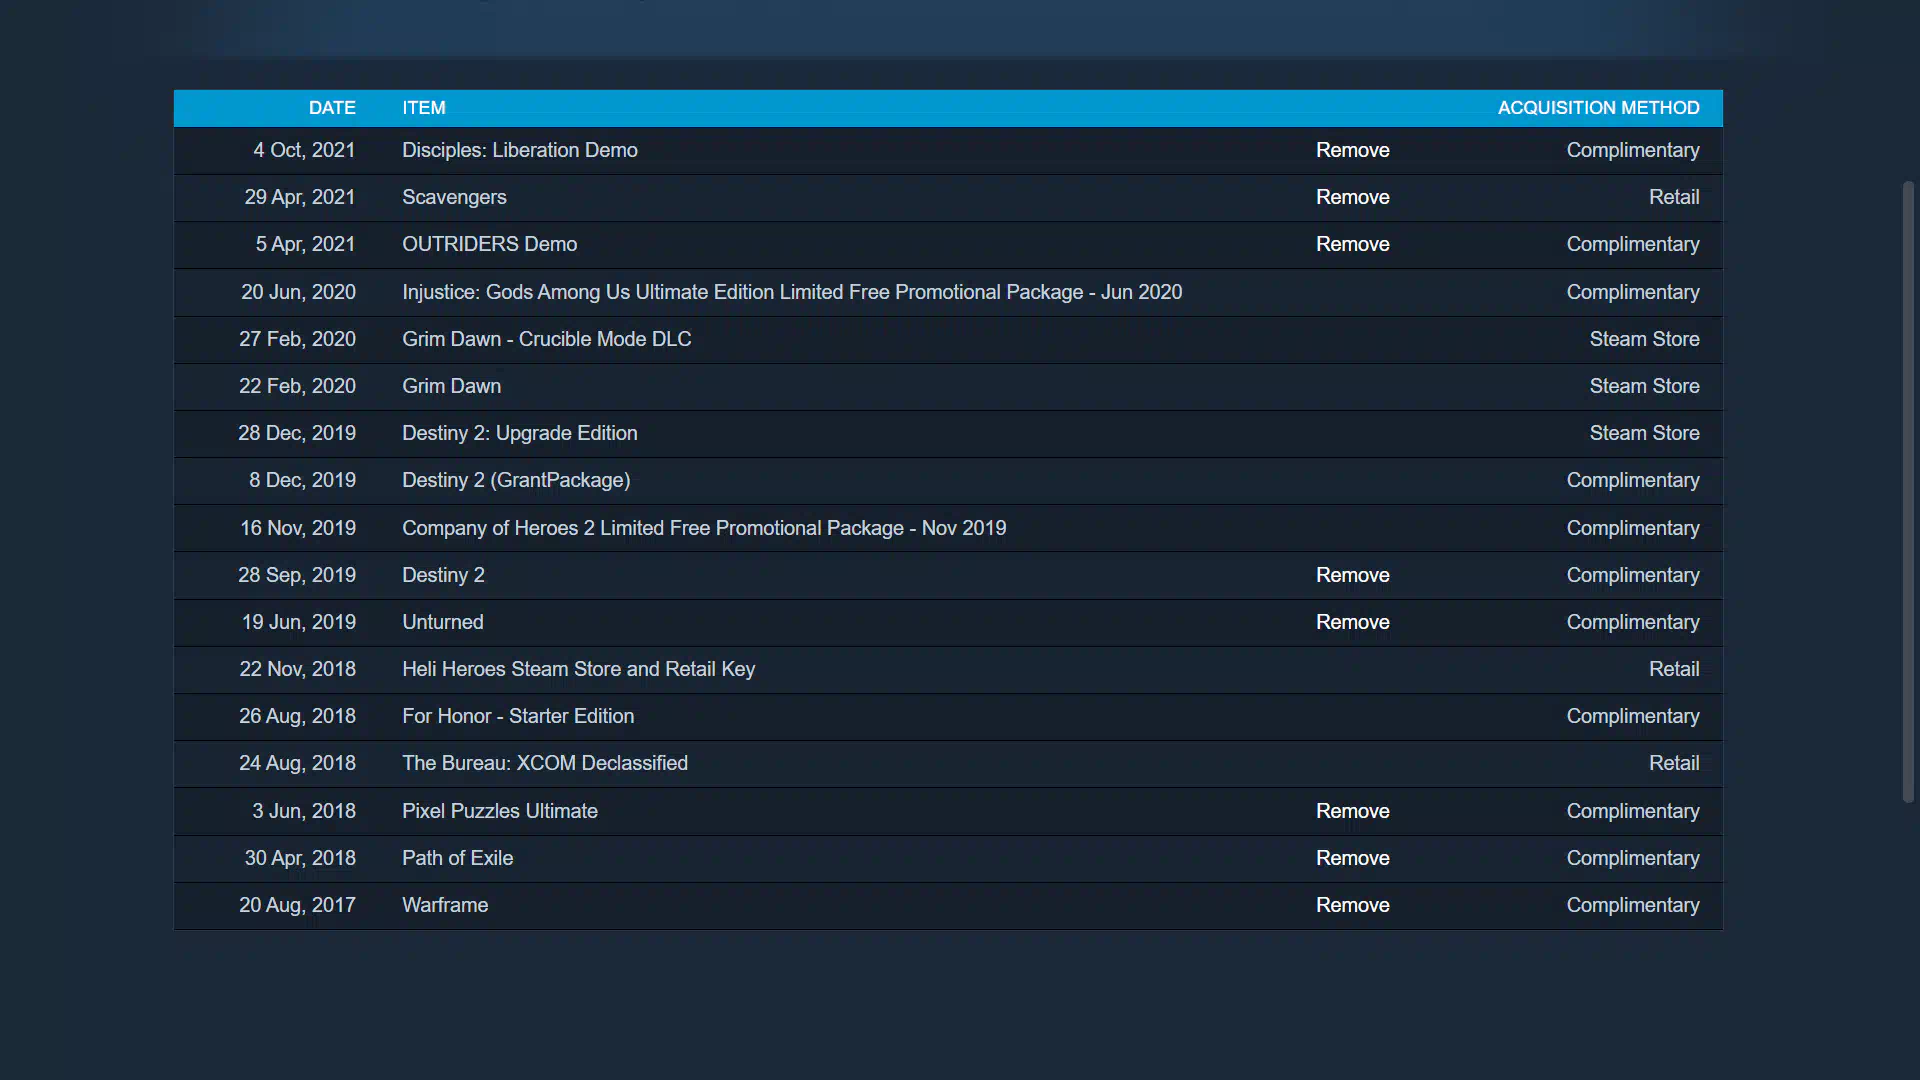The height and width of the screenshot is (1080, 1920).
Task: Click the date 3 Jun, 2018
Action: [304, 811]
